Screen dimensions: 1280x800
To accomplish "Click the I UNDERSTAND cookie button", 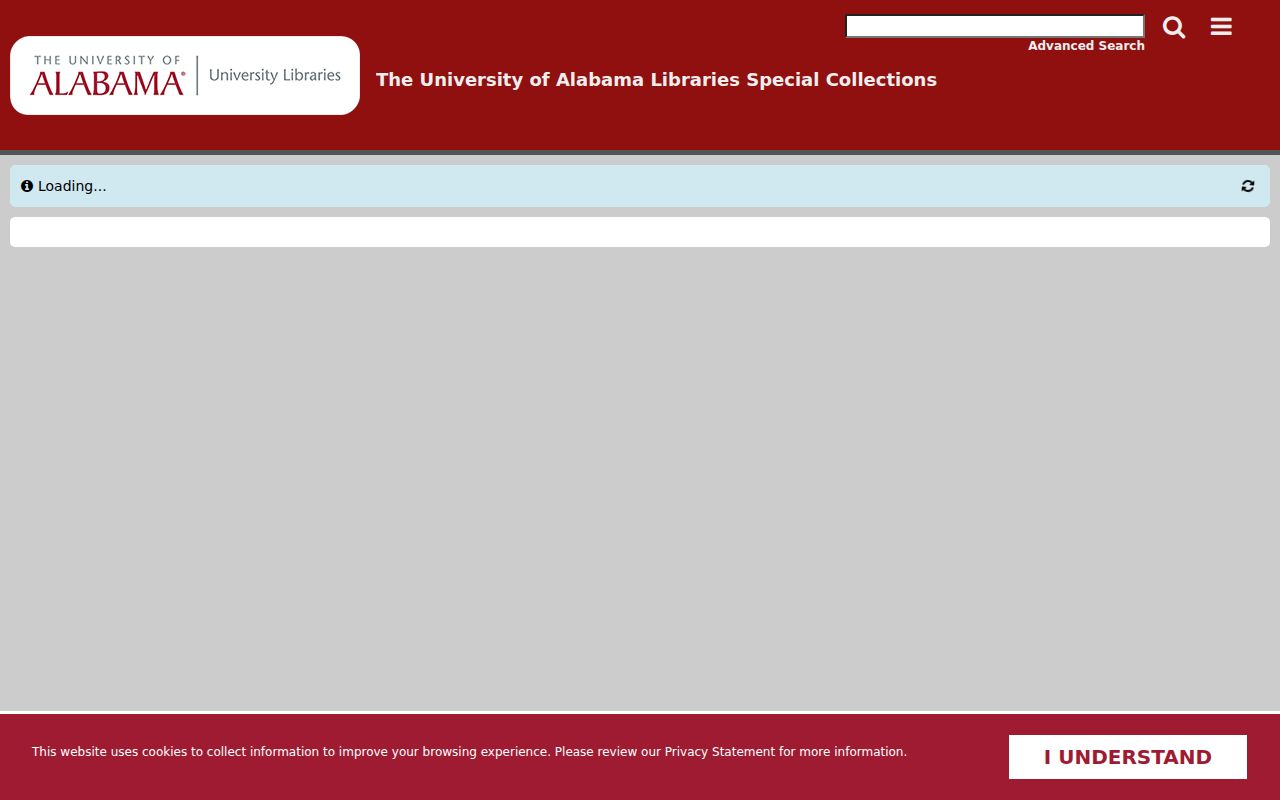I will pyautogui.click(x=1128, y=757).
